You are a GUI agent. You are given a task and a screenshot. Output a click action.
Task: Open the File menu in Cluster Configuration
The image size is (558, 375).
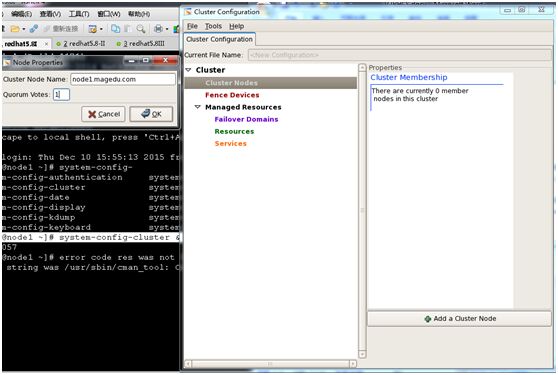click(192, 26)
